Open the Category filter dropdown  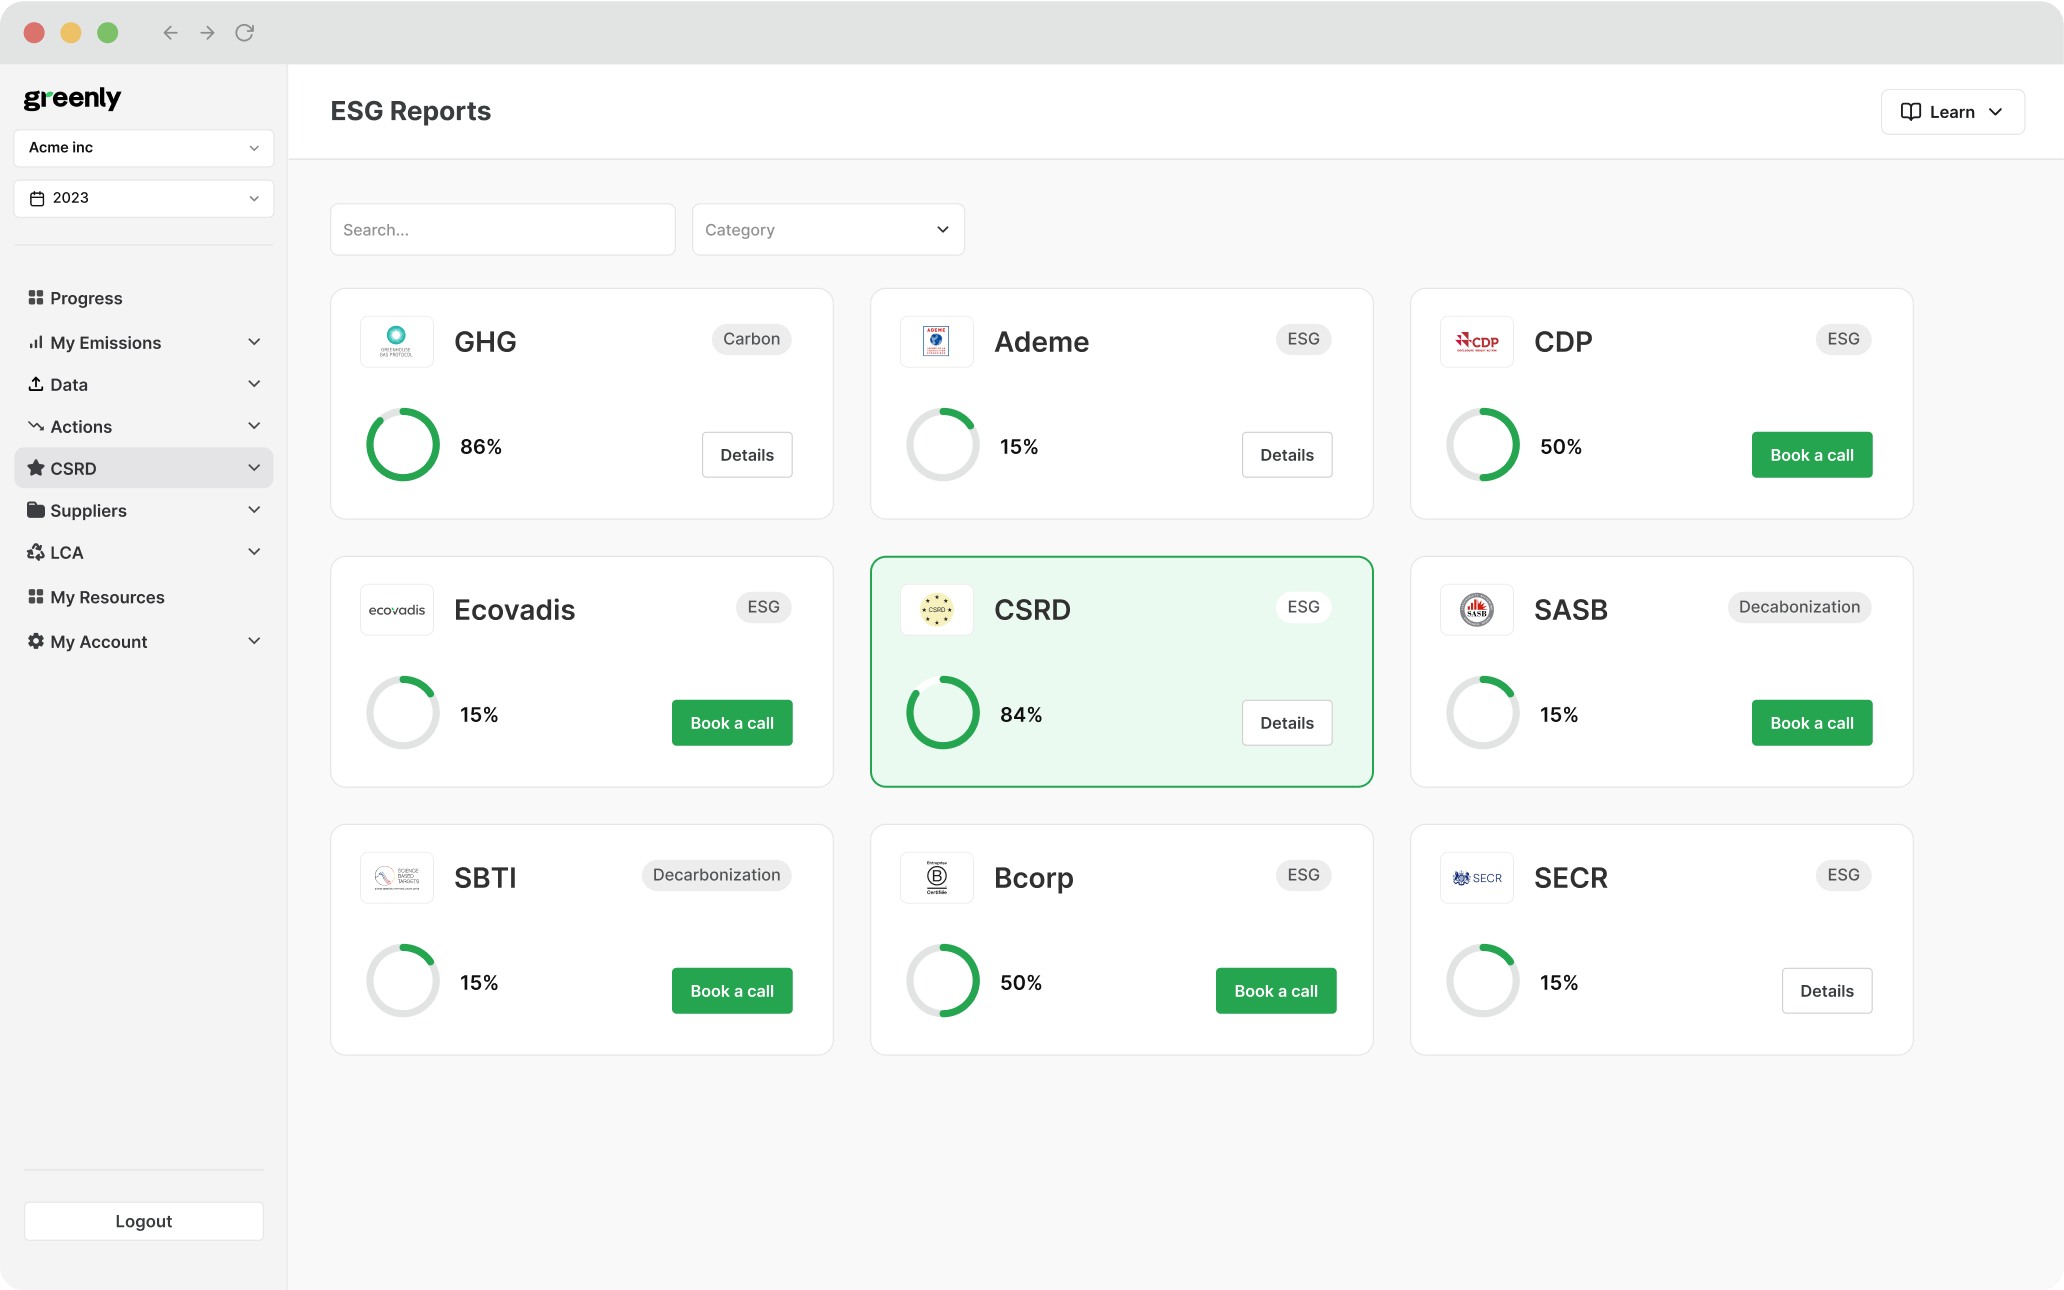pos(827,229)
